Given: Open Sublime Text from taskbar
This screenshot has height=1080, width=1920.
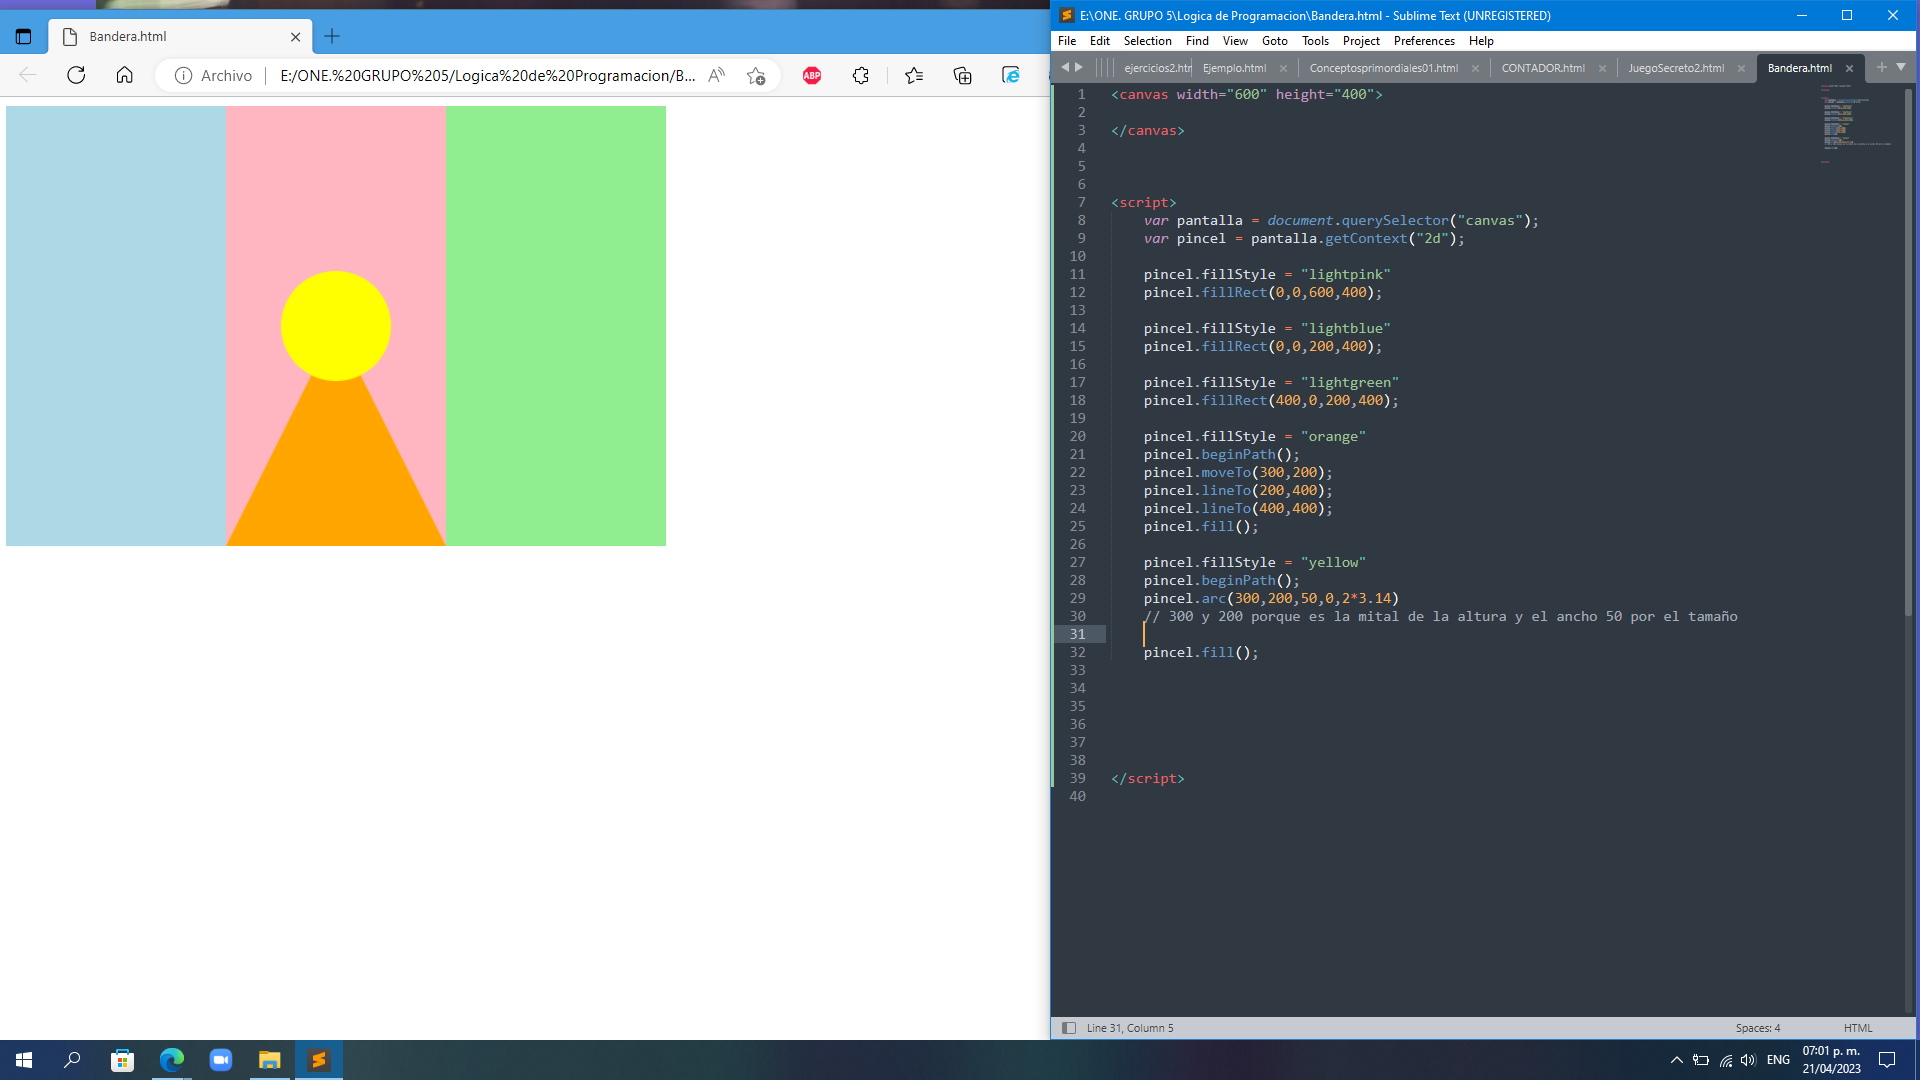Looking at the screenshot, I should click(x=319, y=1060).
